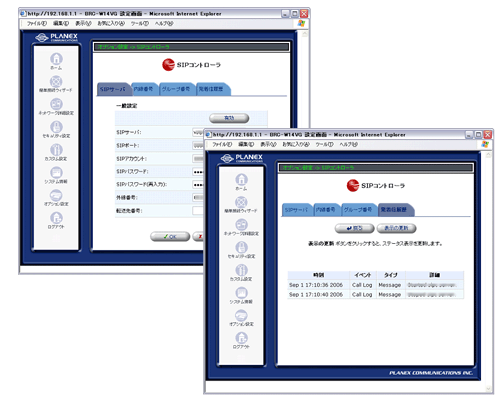The image size is (500, 400).
Task: Click the 転送先番号 input field
Action: [198, 211]
